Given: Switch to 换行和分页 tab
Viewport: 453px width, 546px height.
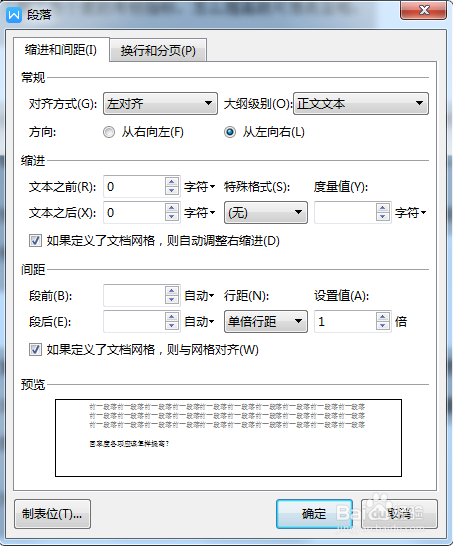Looking at the screenshot, I should click(158, 51).
